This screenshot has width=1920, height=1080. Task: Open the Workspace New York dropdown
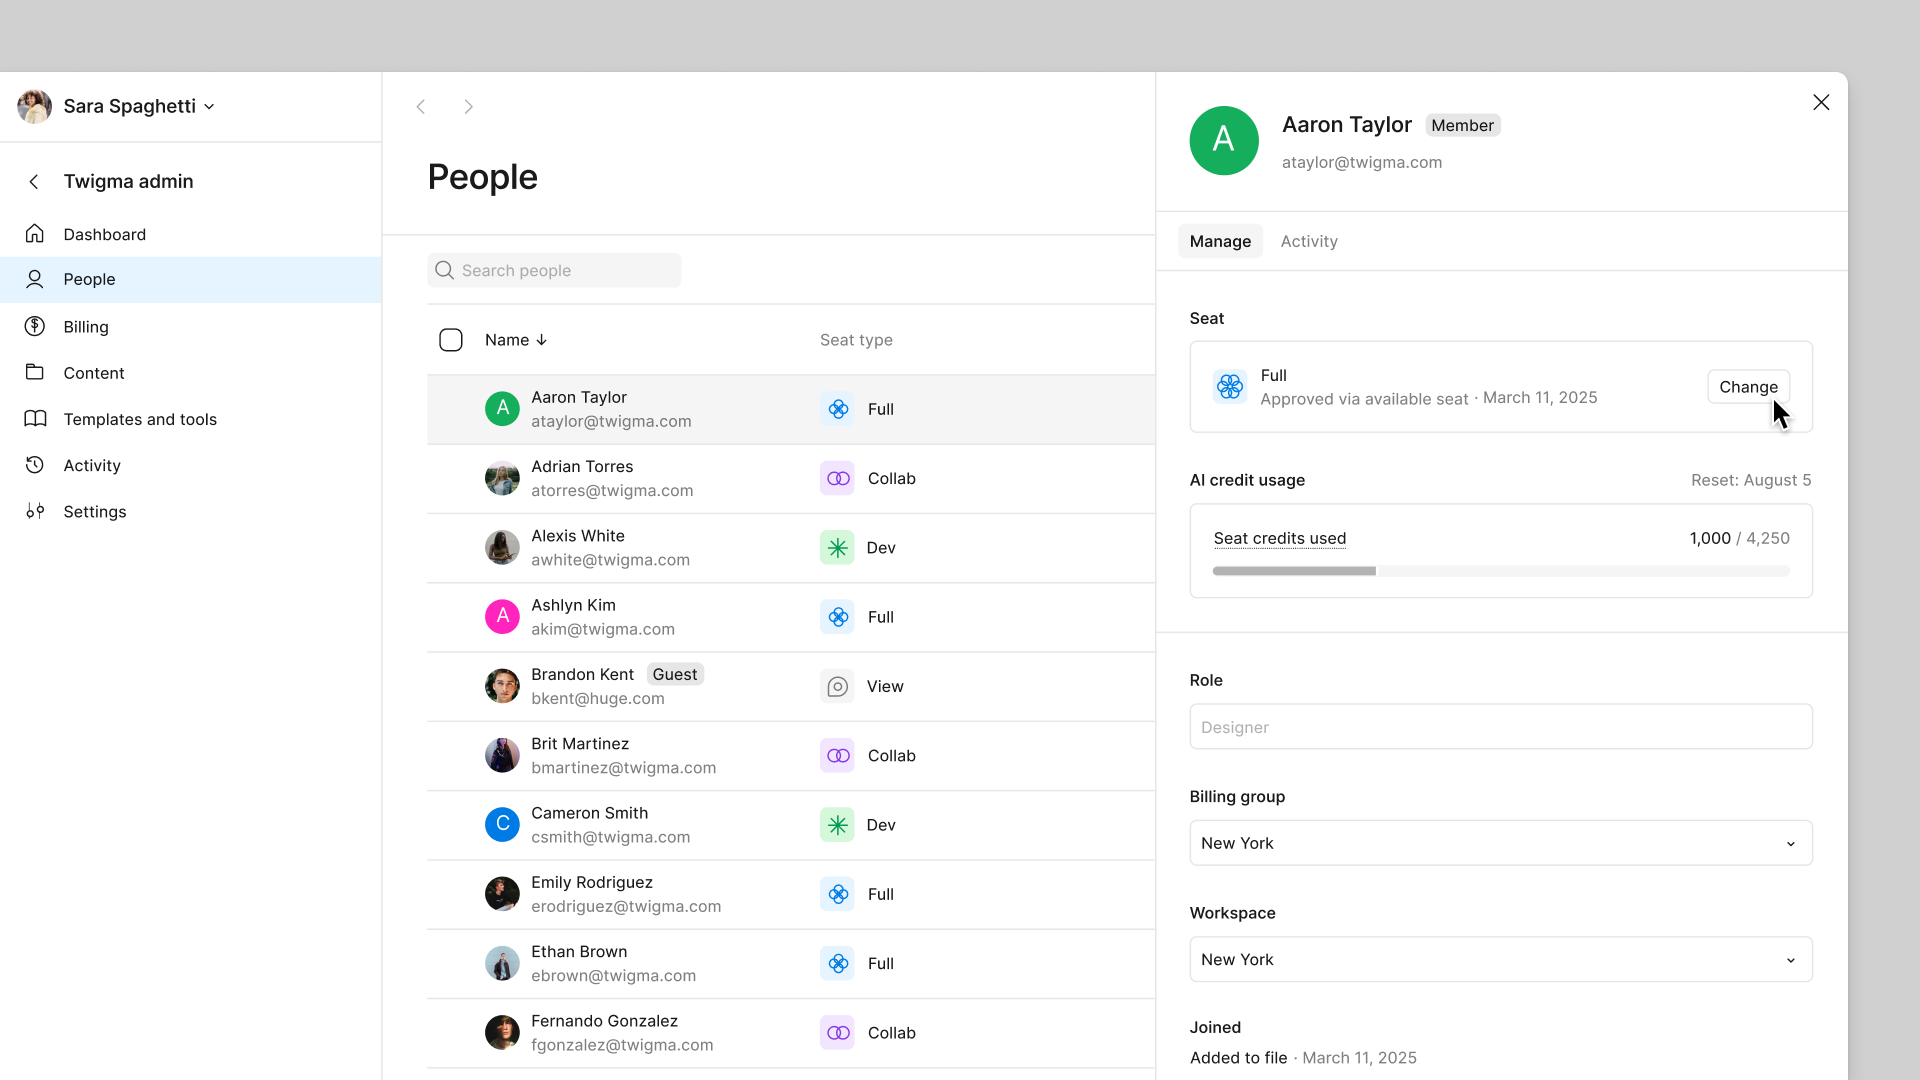[x=1500, y=959]
